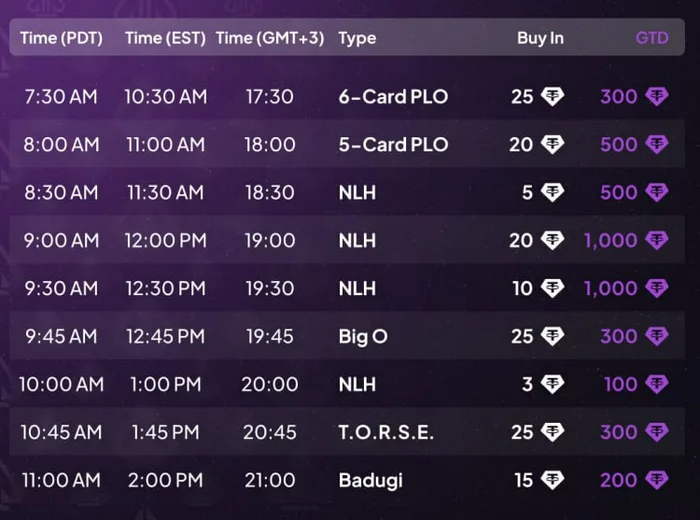
Task: Click the Type column header
Action: point(357,39)
